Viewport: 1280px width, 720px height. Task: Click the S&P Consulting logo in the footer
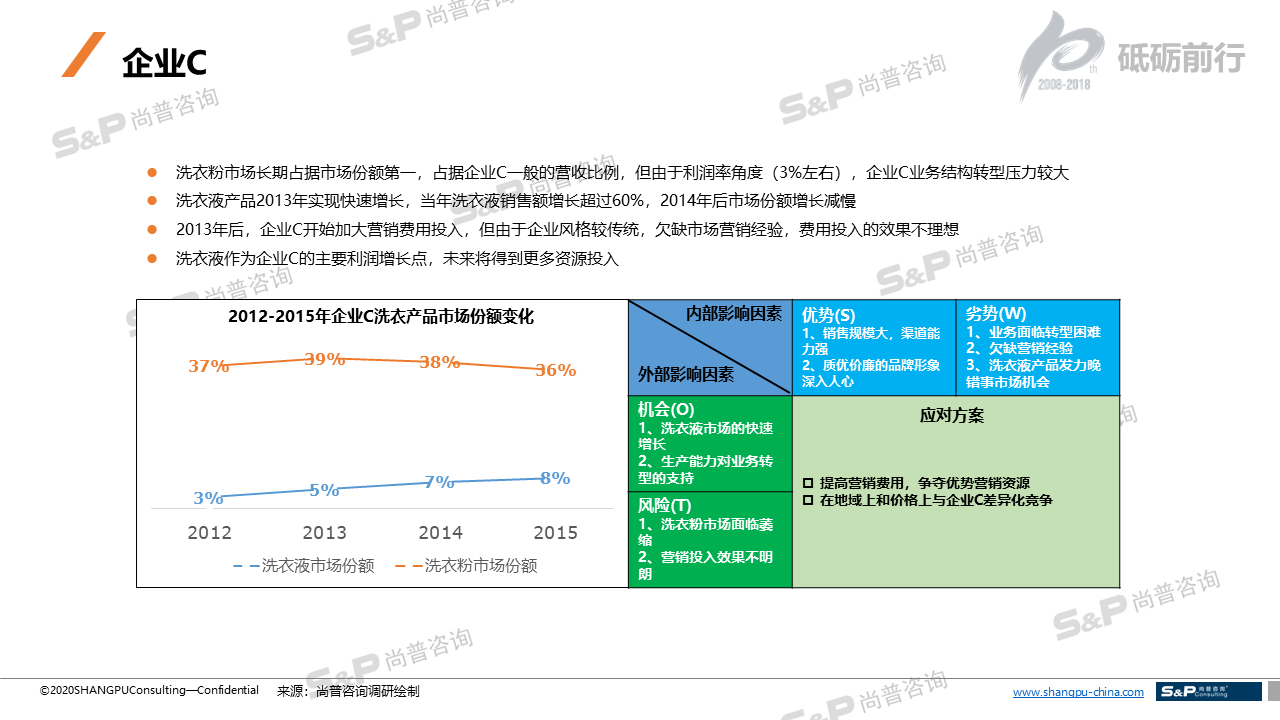point(1208,691)
